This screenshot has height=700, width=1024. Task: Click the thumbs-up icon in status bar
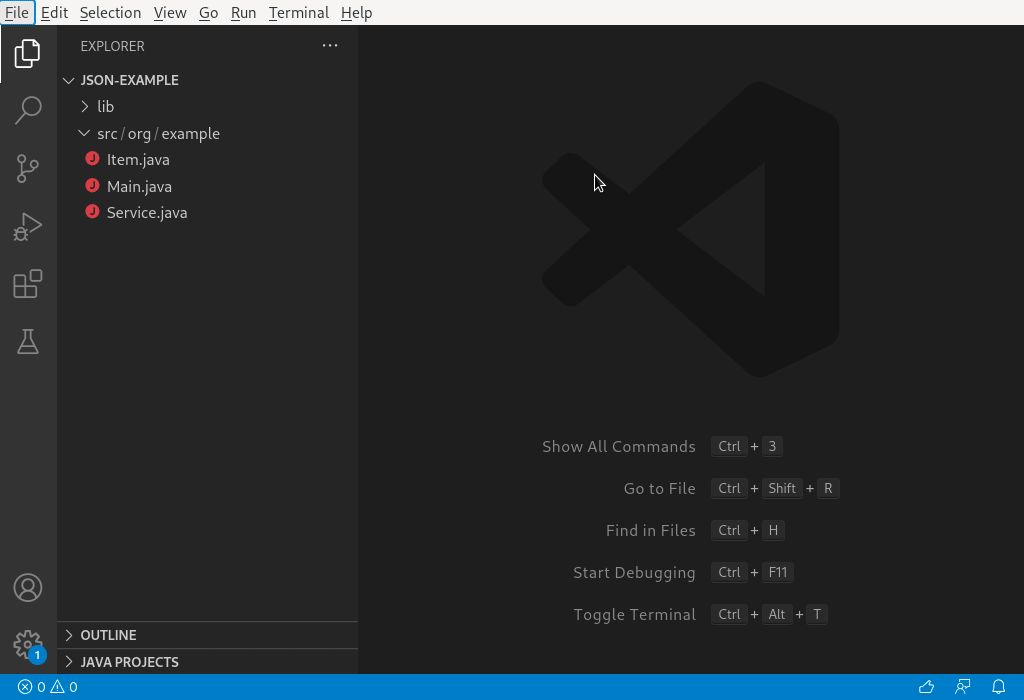point(926,687)
